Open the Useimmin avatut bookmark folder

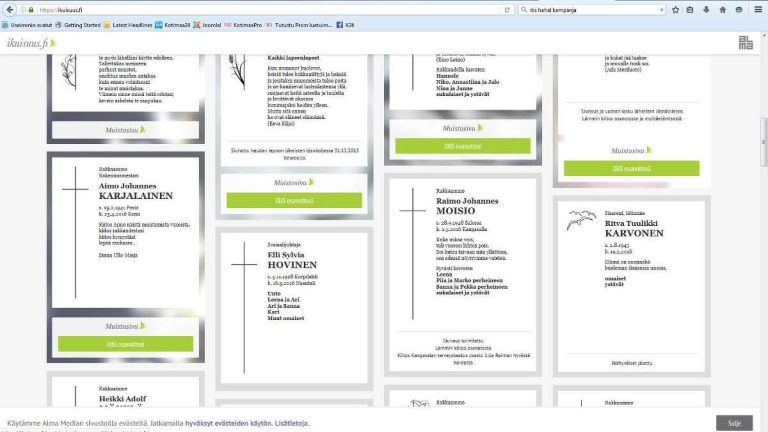pos(27,25)
